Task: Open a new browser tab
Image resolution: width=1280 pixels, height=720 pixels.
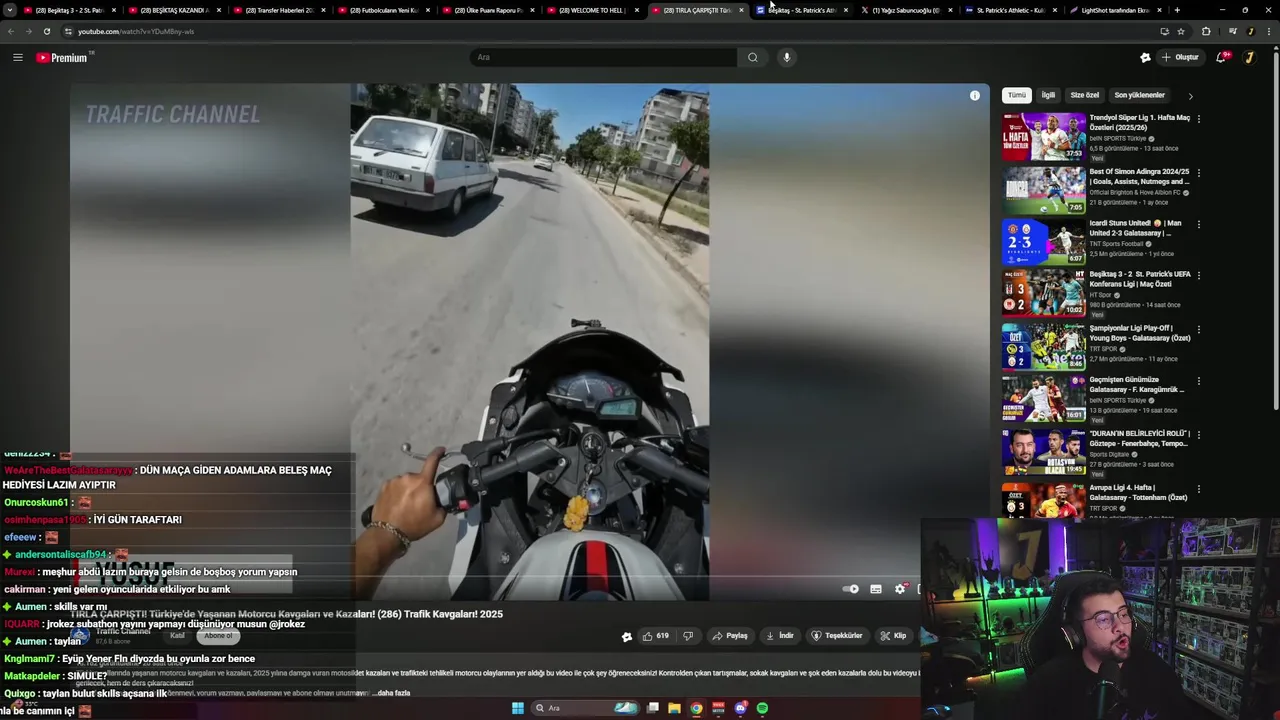Action: 1177,10
